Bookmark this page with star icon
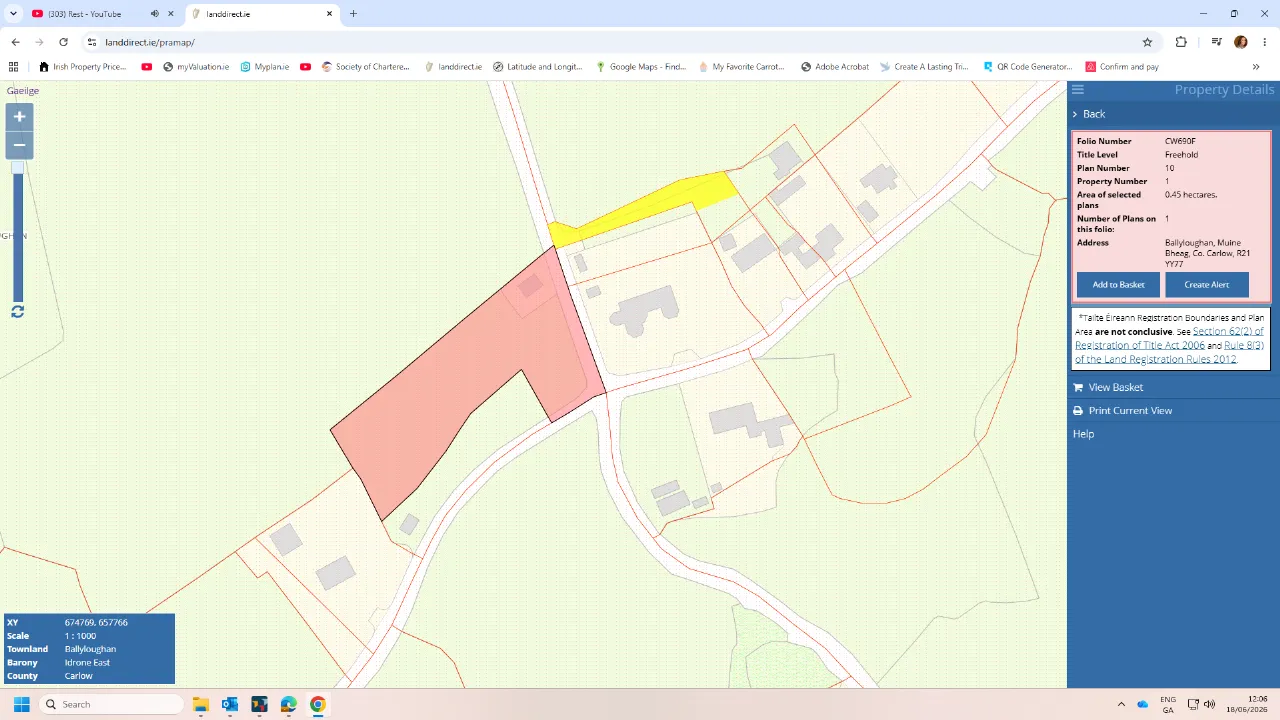Image resolution: width=1280 pixels, height=720 pixels. 1147,42
